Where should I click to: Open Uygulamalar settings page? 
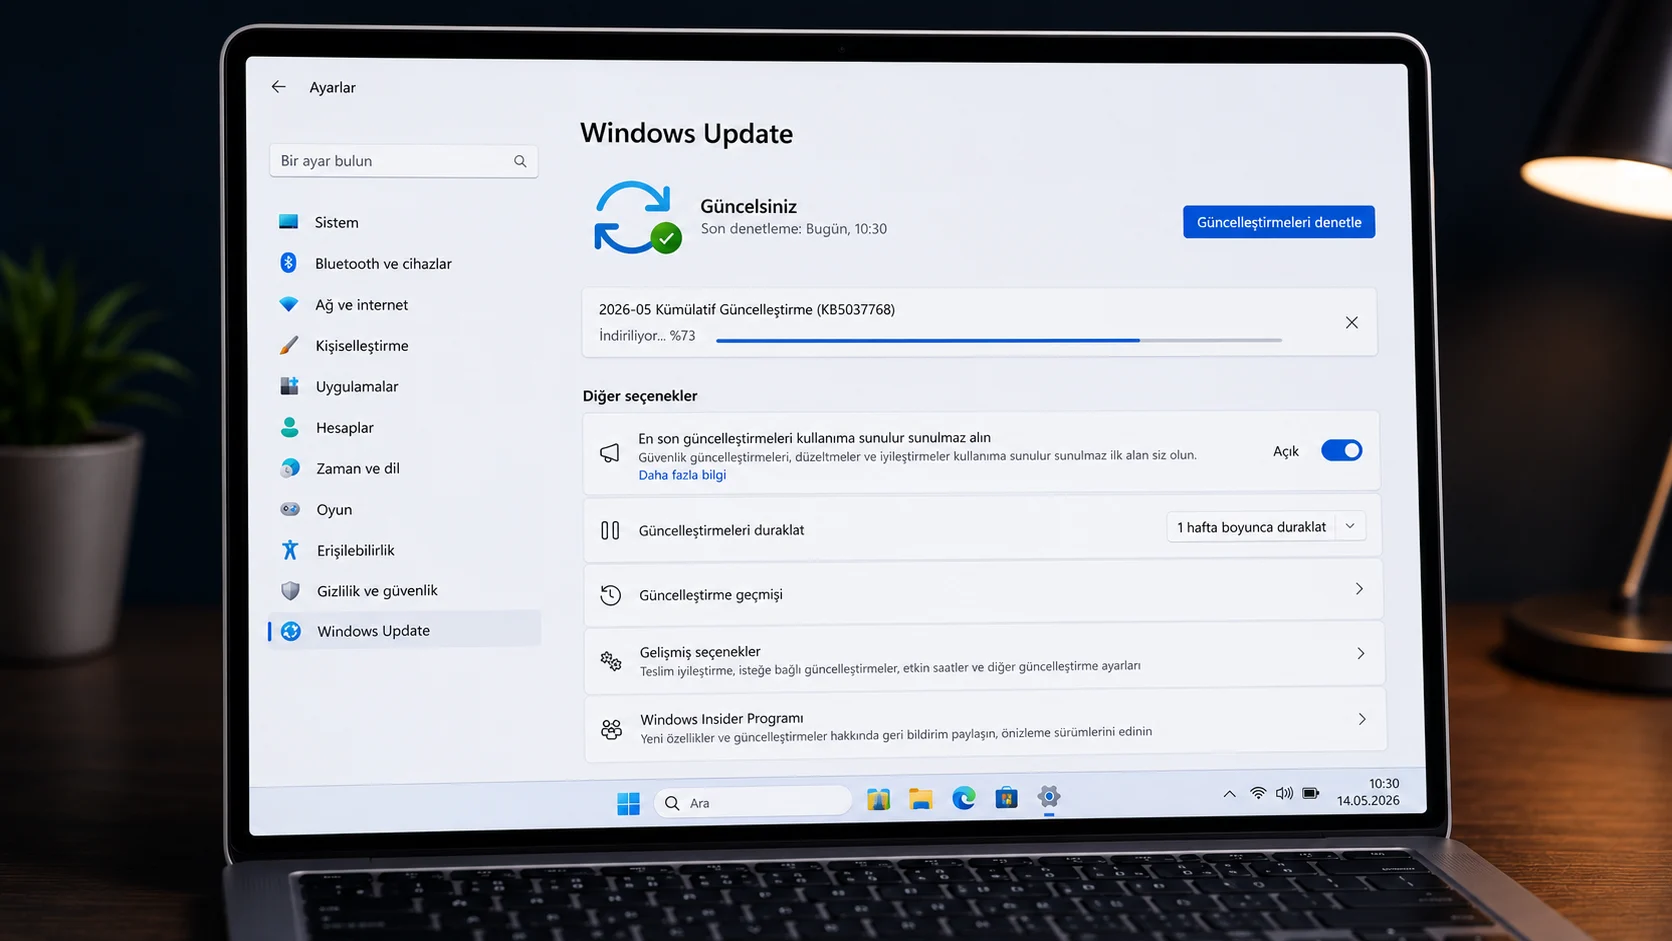pos(404,386)
